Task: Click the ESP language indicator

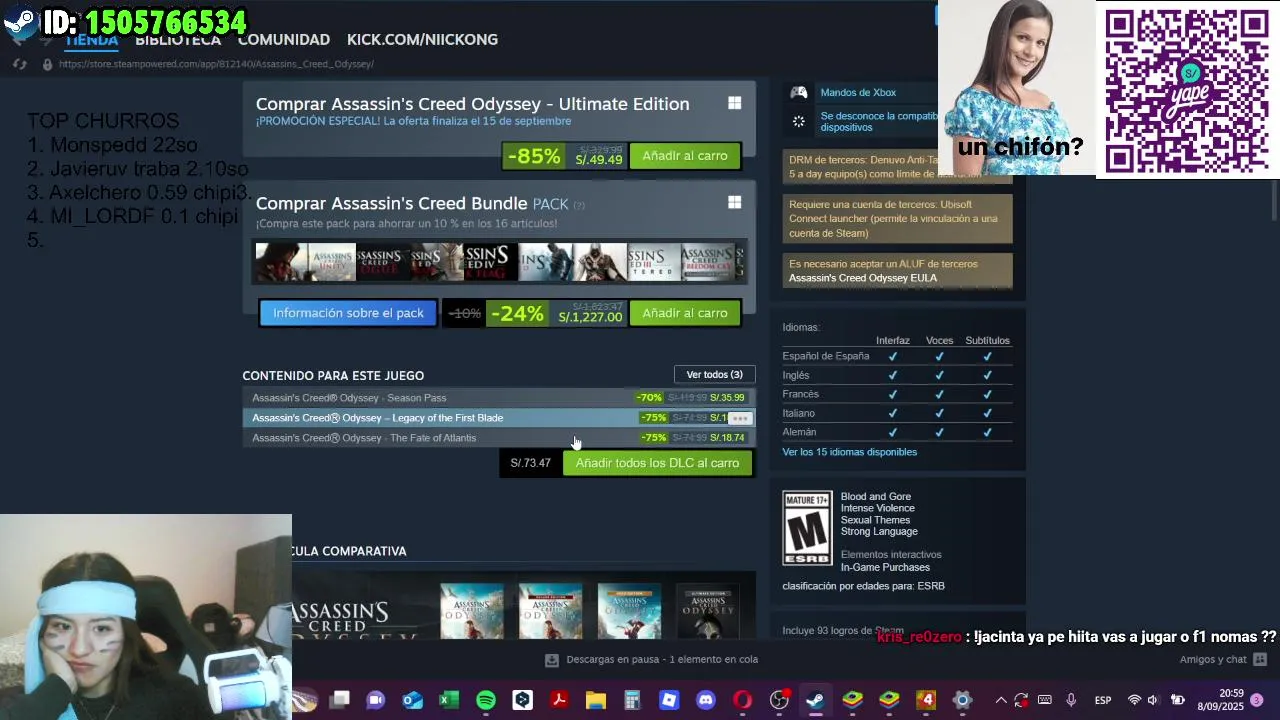Action: [x=1103, y=700]
